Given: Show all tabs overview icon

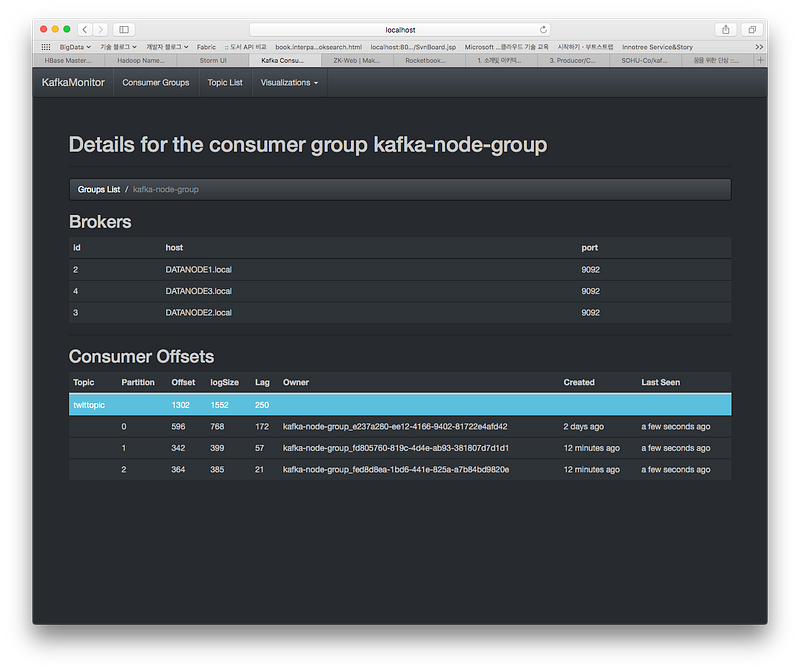Looking at the screenshot, I should pyautogui.click(x=752, y=30).
